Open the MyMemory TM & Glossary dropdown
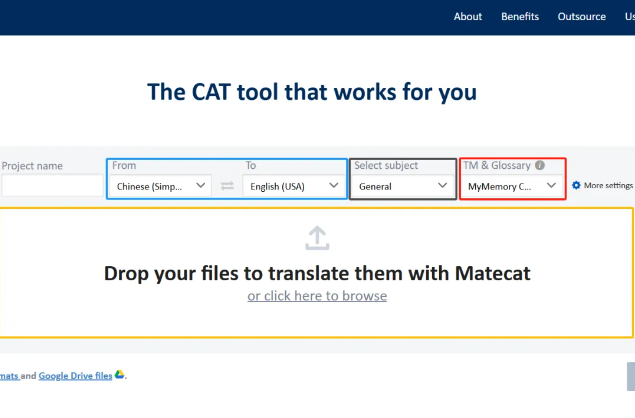 [x=512, y=186]
